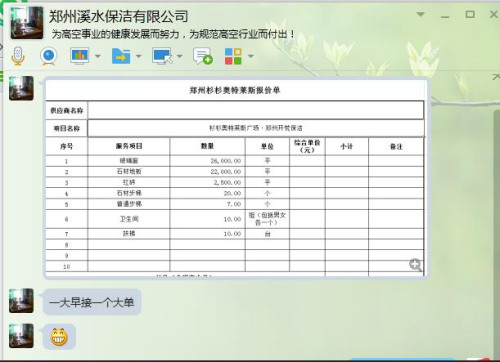Expand the apps grid dropdown arrow

(251, 56)
